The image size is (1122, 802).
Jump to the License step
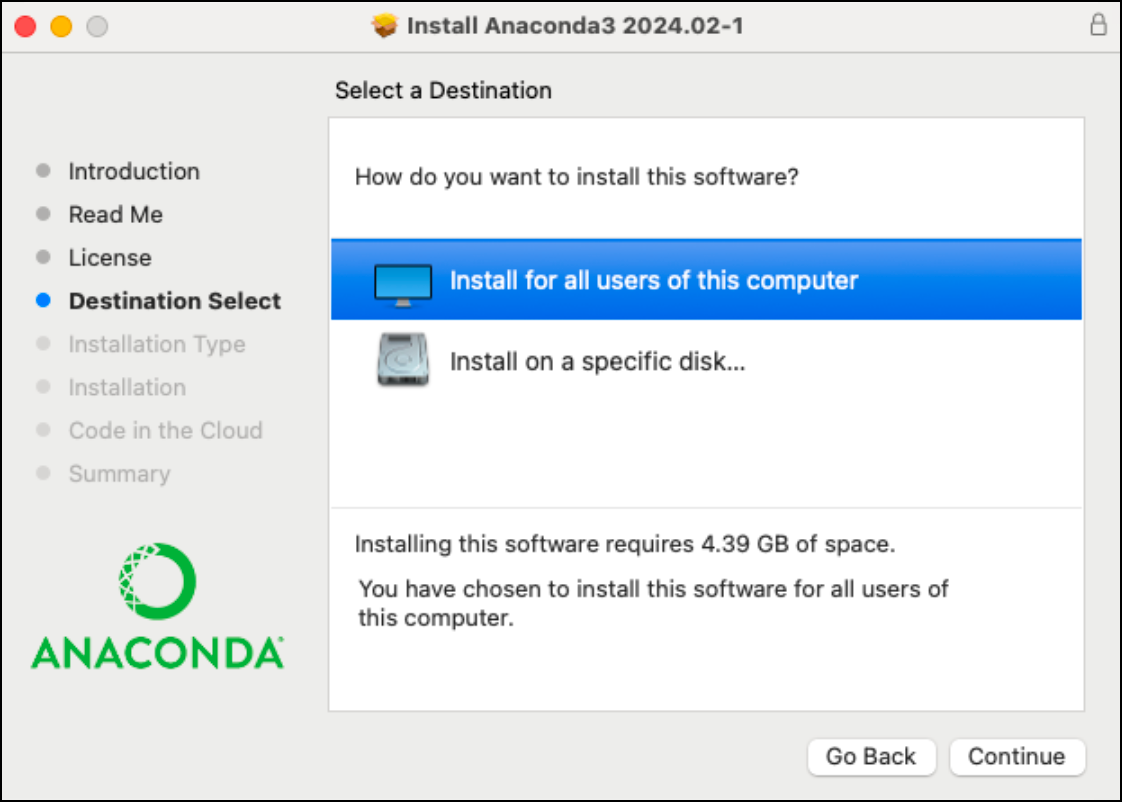coord(110,258)
